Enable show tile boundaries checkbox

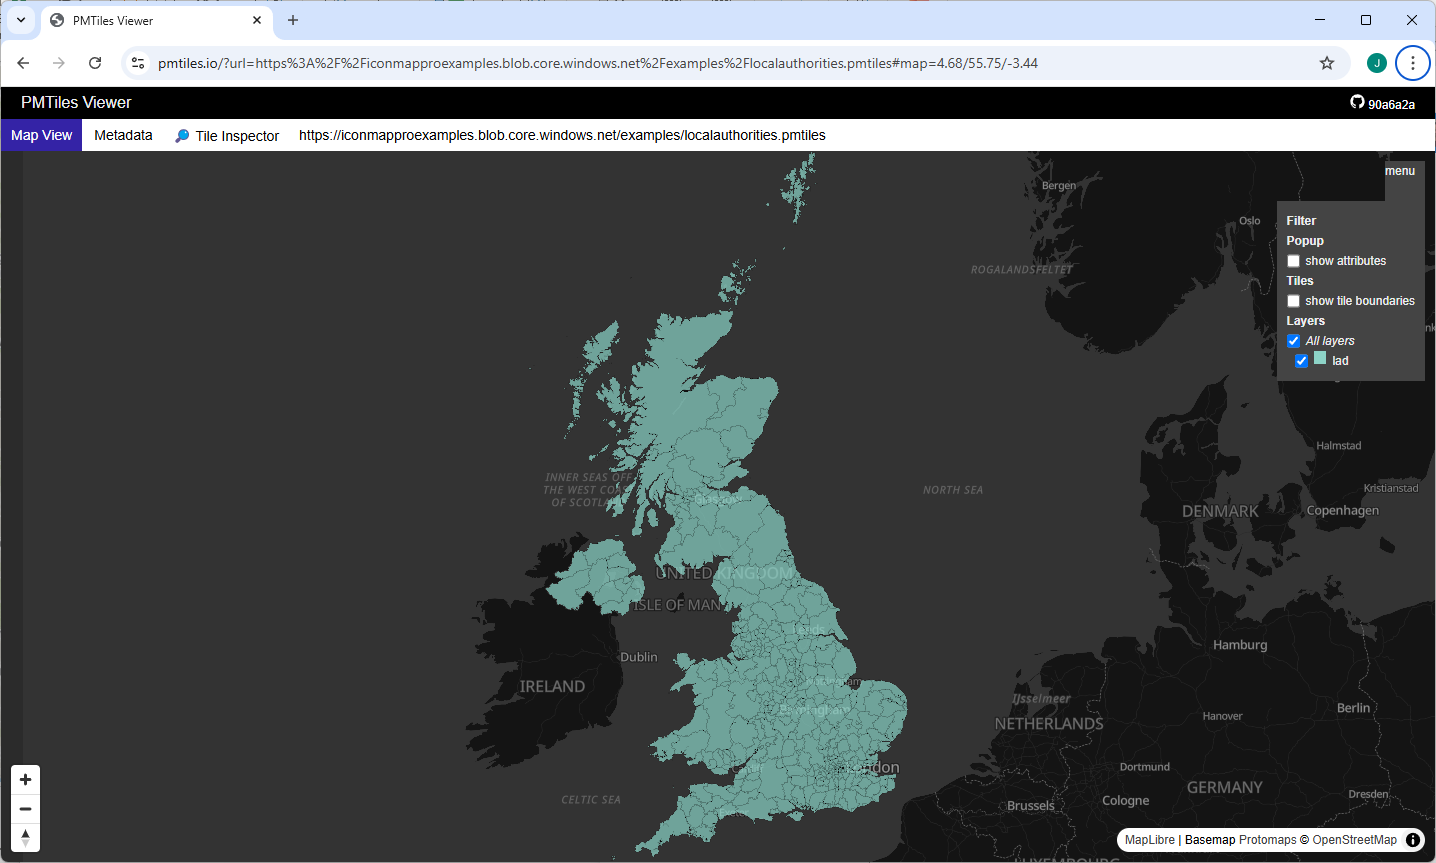1293,301
